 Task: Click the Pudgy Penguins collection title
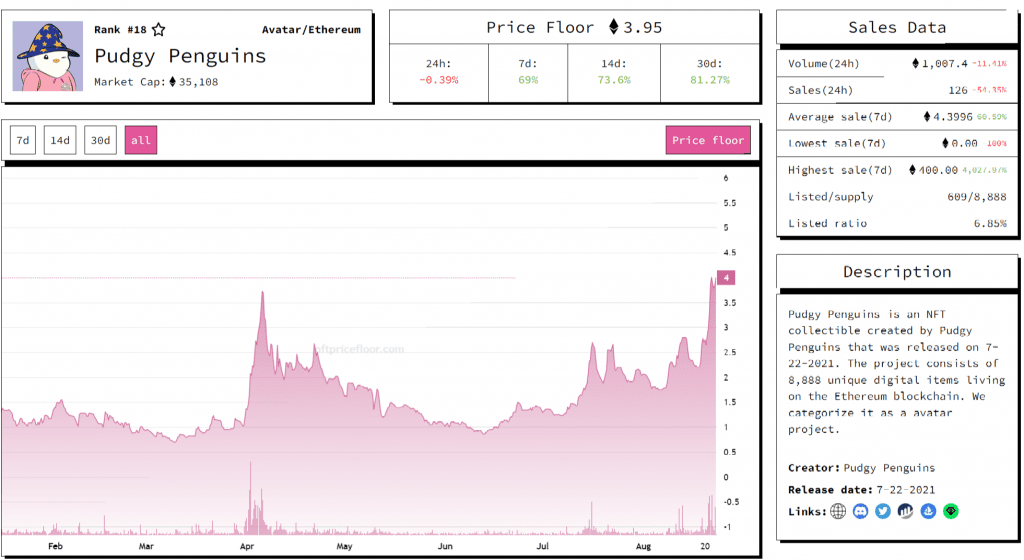tap(180, 56)
